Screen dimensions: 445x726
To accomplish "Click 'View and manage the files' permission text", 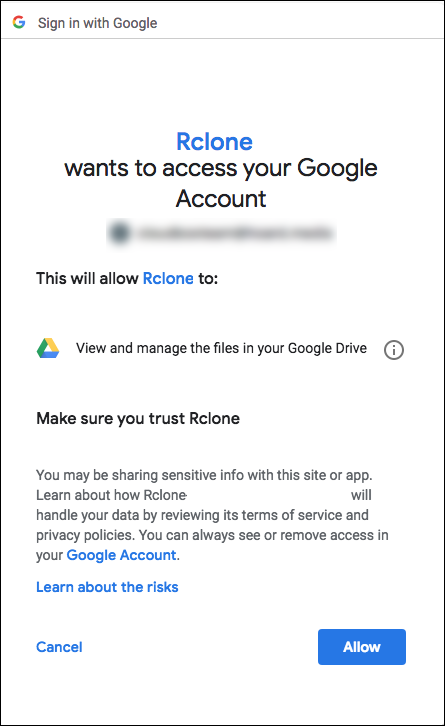I will pyautogui.click(x=221, y=348).
